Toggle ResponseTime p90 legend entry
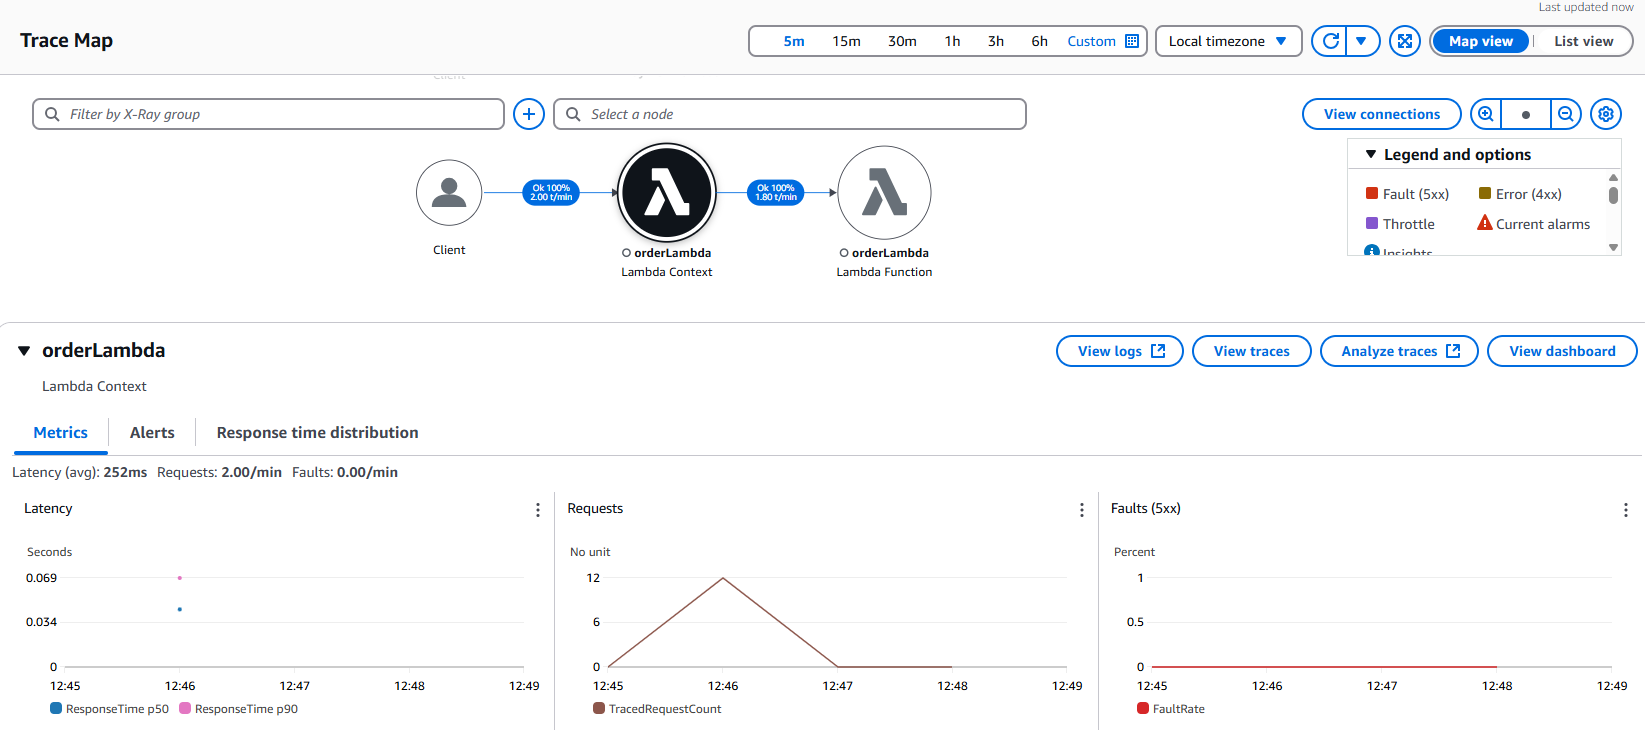1645x744 pixels. pyautogui.click(x=239, y=709)
